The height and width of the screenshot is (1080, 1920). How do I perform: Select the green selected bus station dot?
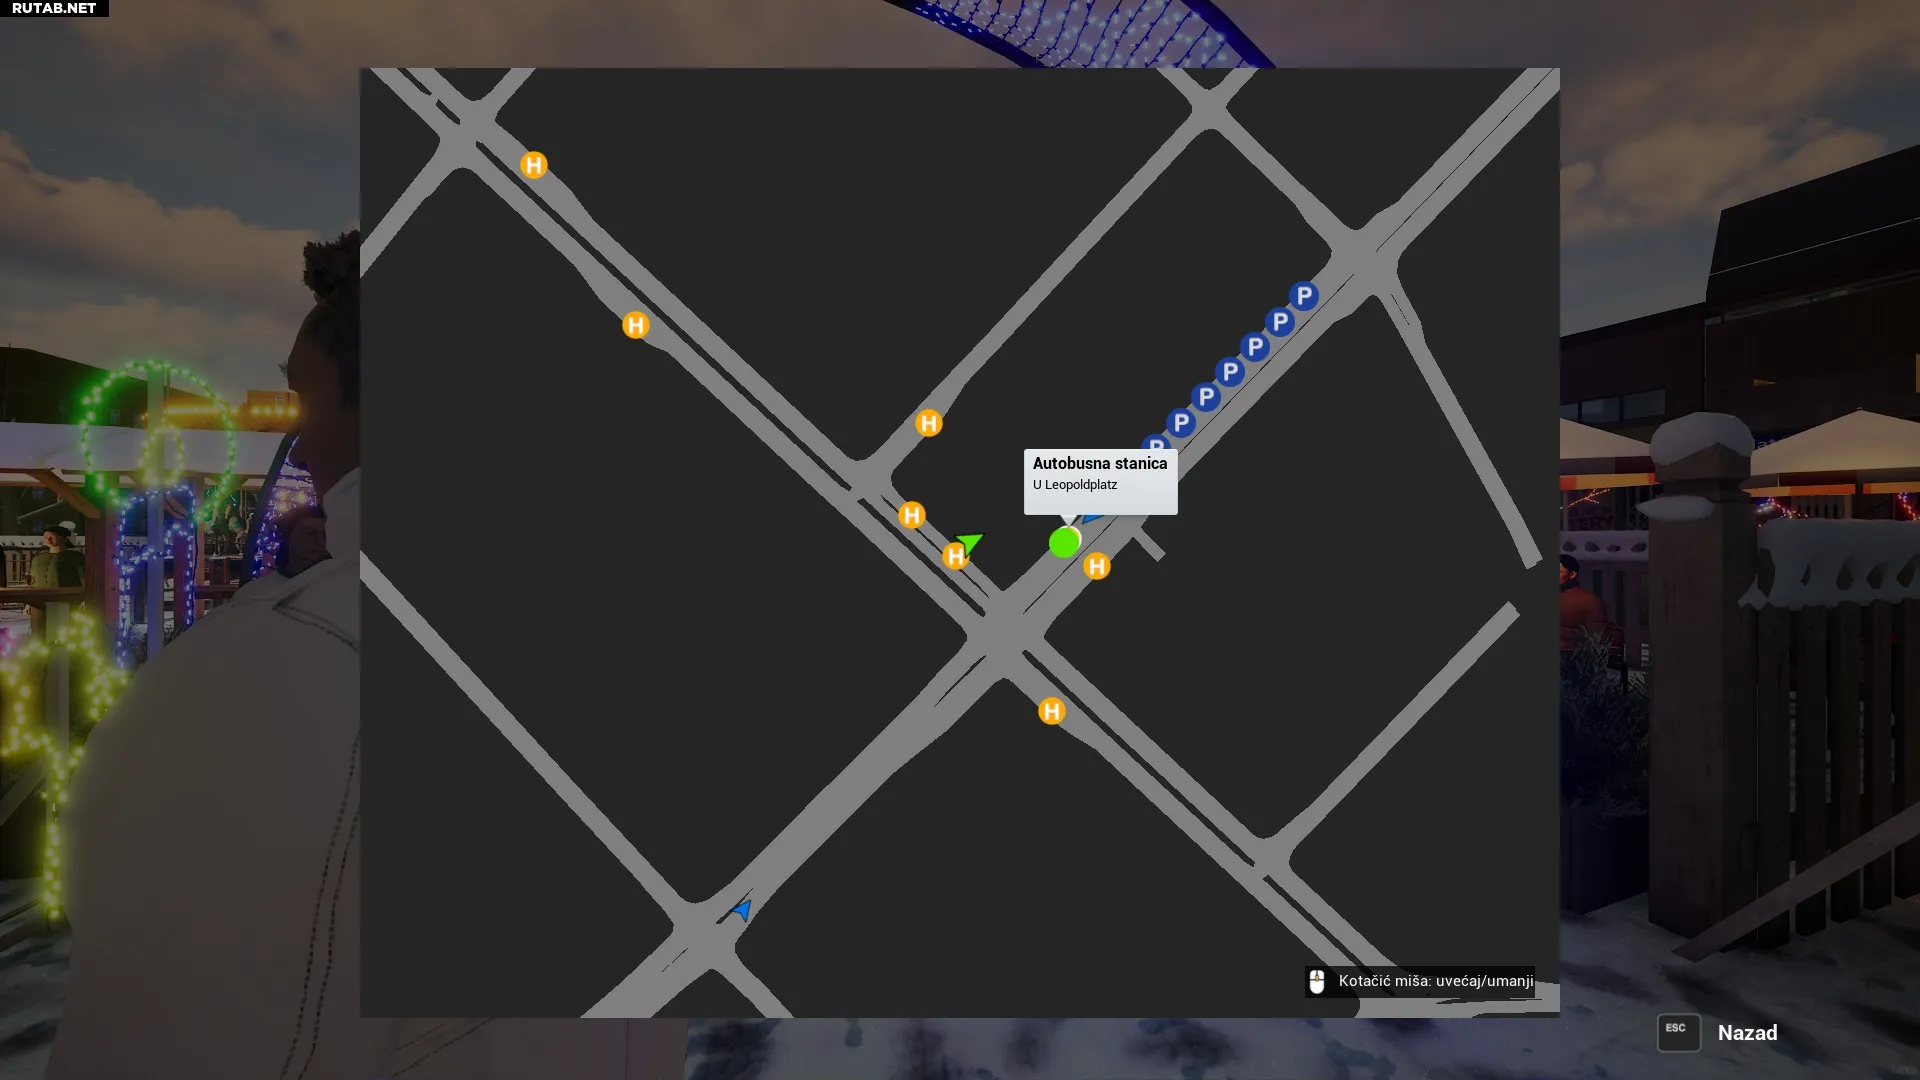point(1064,542)
